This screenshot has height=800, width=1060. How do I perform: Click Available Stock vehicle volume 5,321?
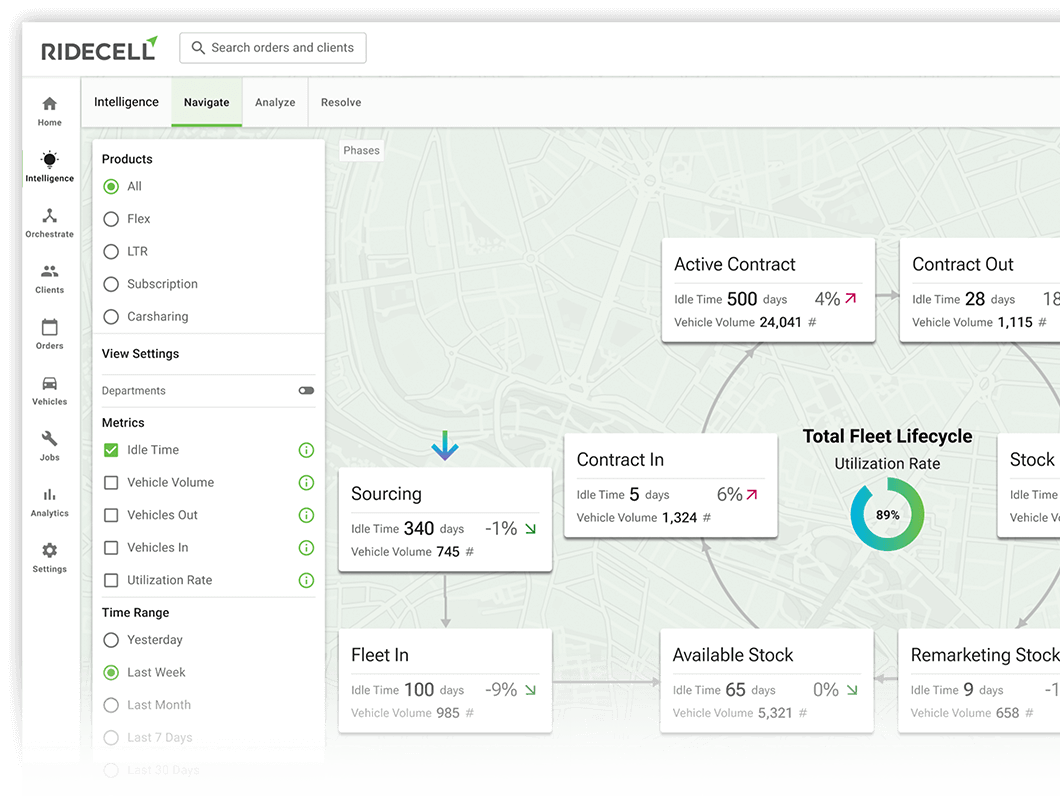[775, 713]
